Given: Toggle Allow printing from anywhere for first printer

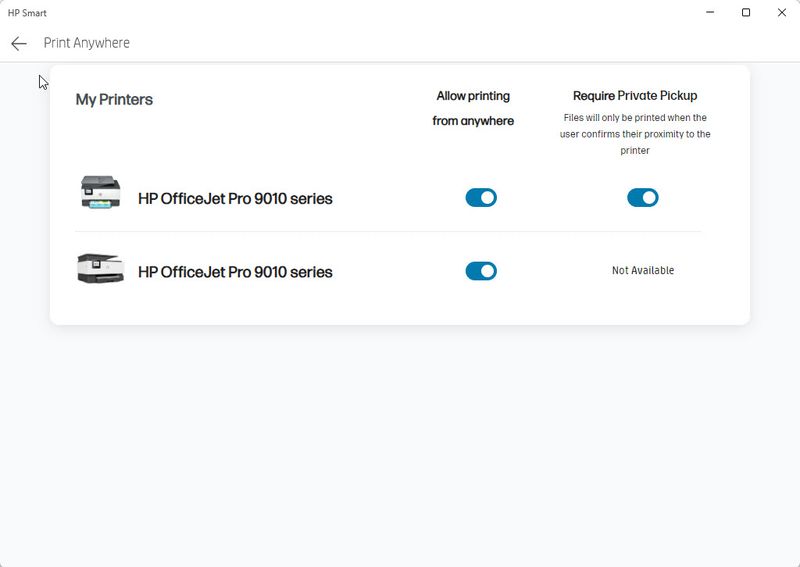Looking at the screenshot, I should pos(481,198).
